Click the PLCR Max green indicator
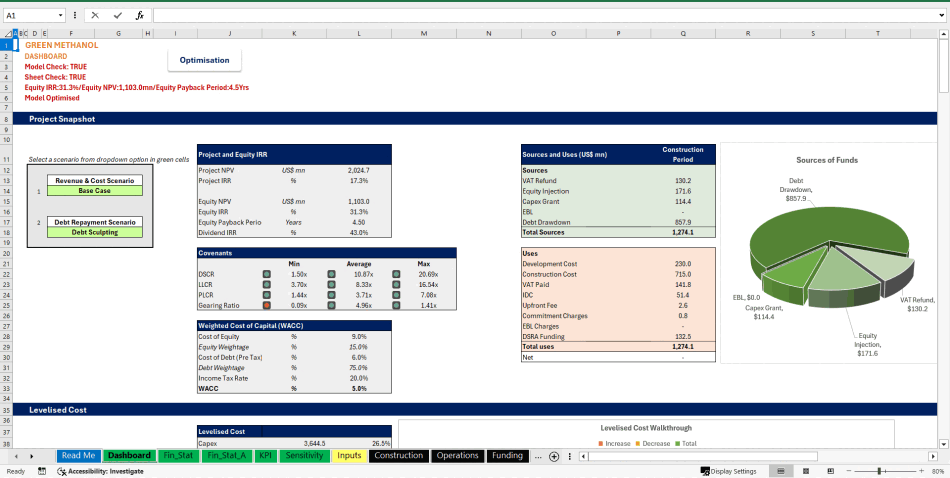Image resolution: width=950 pixels, height=478 pixels. (396, 295)
